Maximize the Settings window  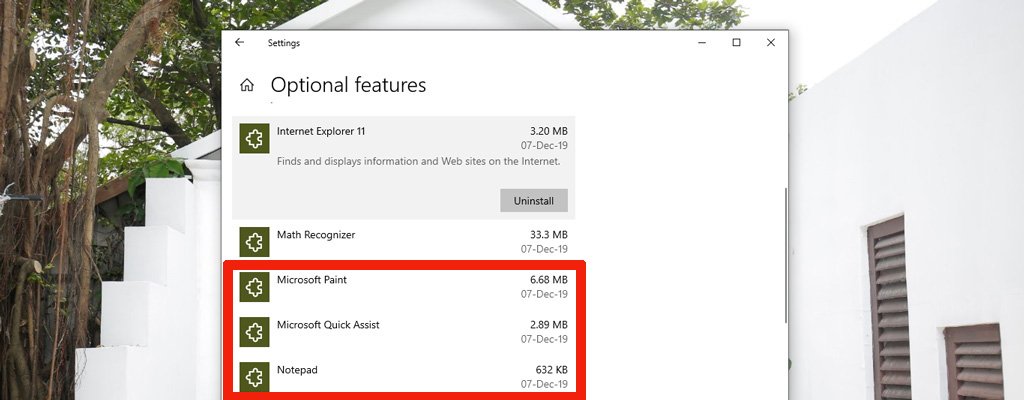tap(736, 43)
